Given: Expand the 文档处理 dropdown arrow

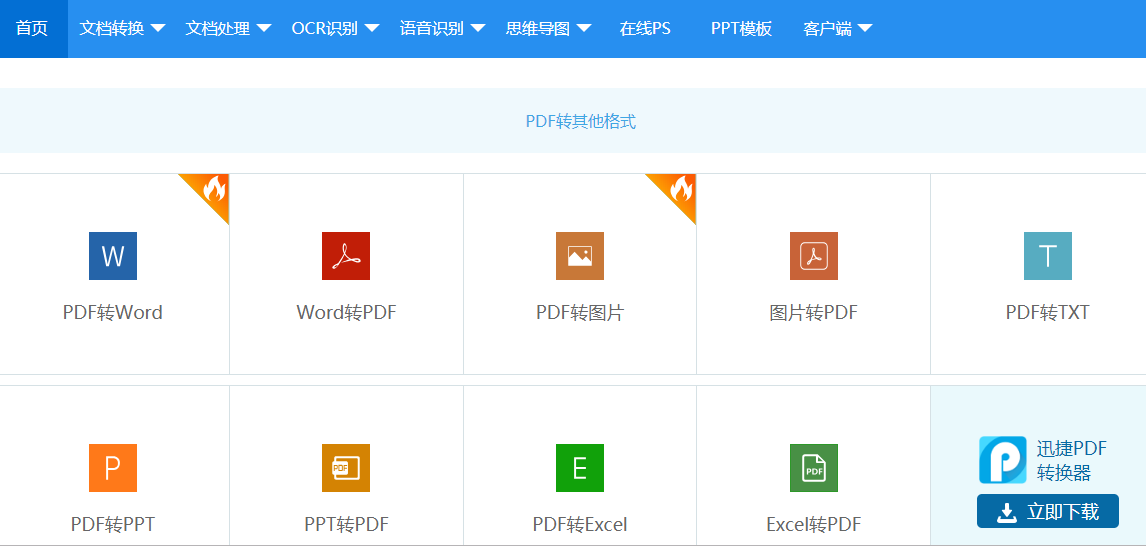Looking at the screenshot, I should point(264,29).
